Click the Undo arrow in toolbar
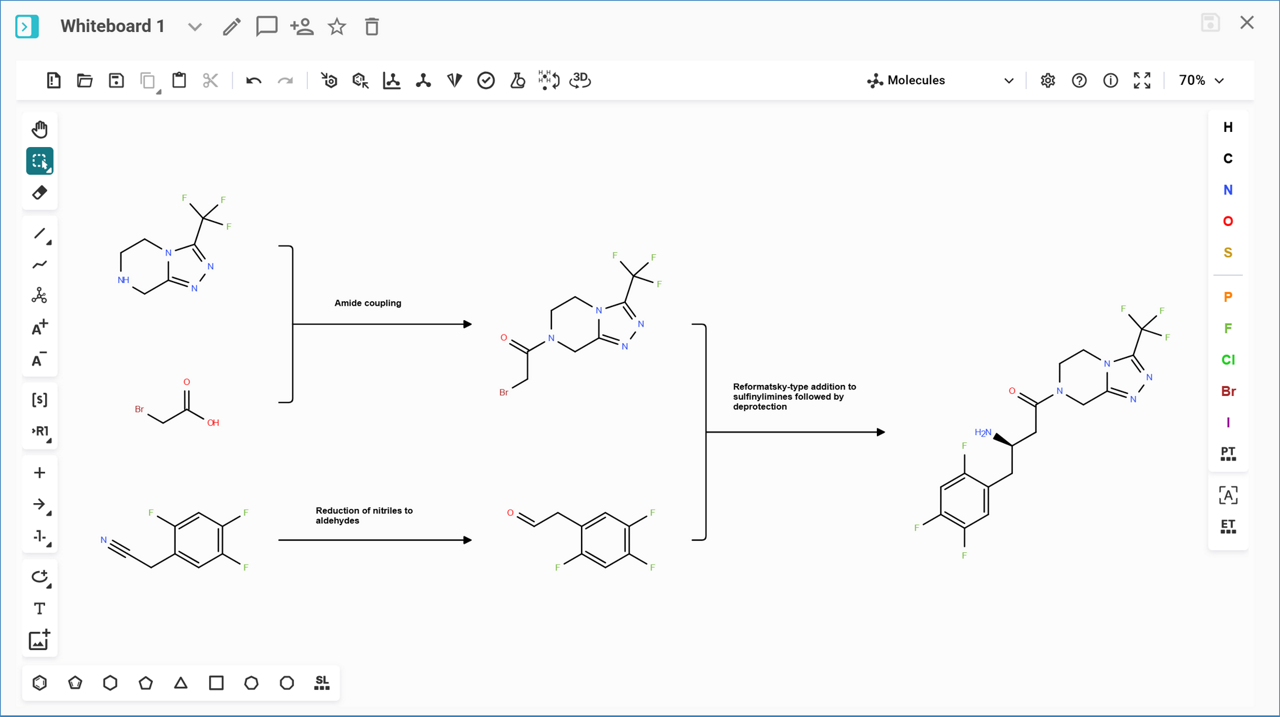 [x=253, y=80]
